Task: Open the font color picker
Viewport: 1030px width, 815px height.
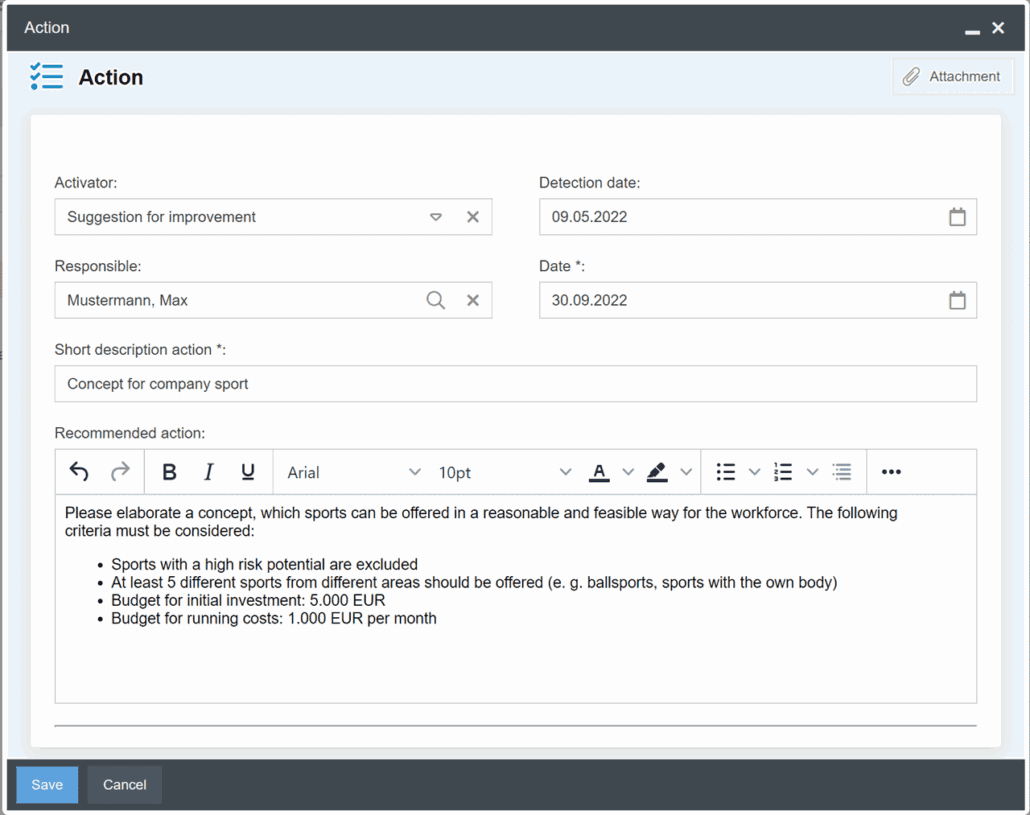Action: (600, 471)
